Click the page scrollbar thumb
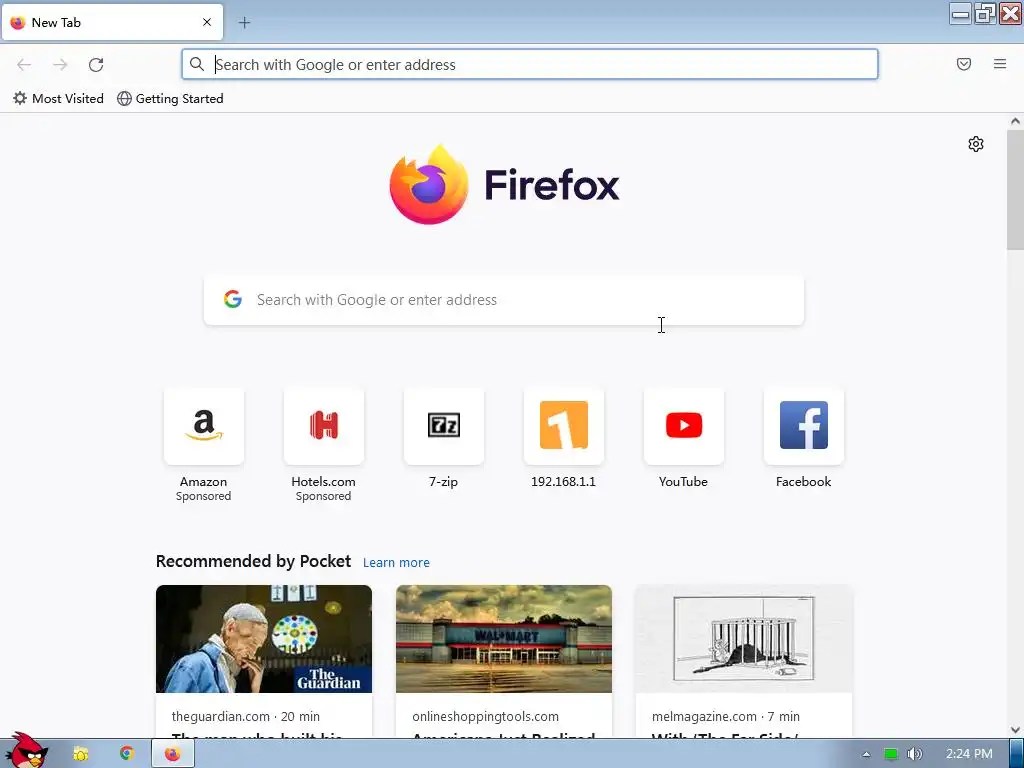 pos(1015,189)
